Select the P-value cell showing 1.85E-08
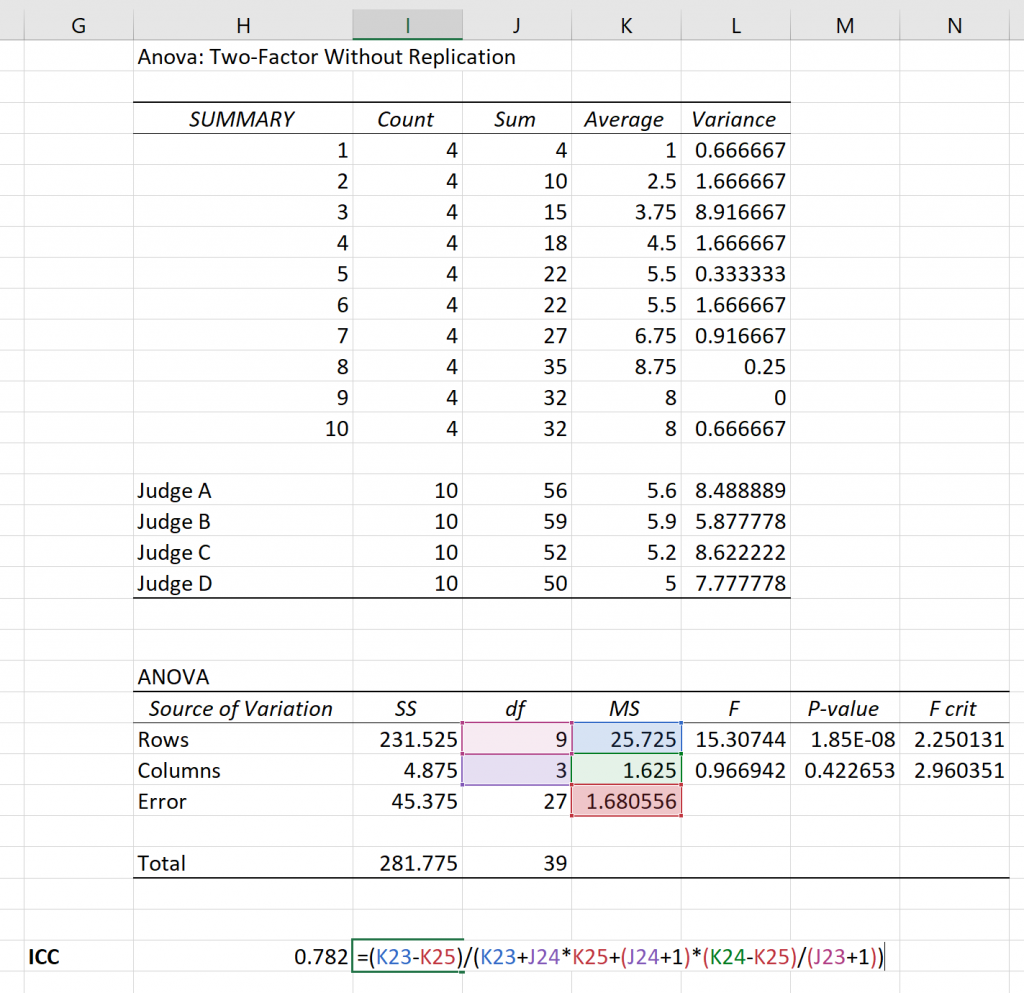This screenshot has height=993, width=1024. click(844, 739)
